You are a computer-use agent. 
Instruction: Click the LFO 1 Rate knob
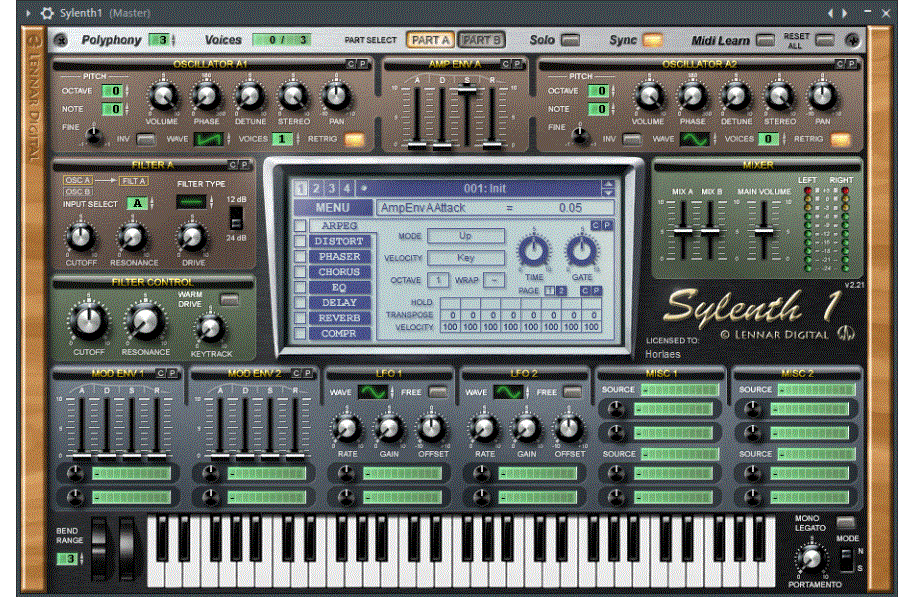[347, 430]
